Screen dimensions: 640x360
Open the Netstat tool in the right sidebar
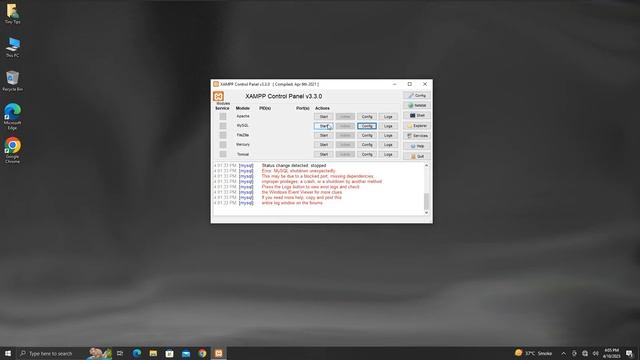point(417,105)
